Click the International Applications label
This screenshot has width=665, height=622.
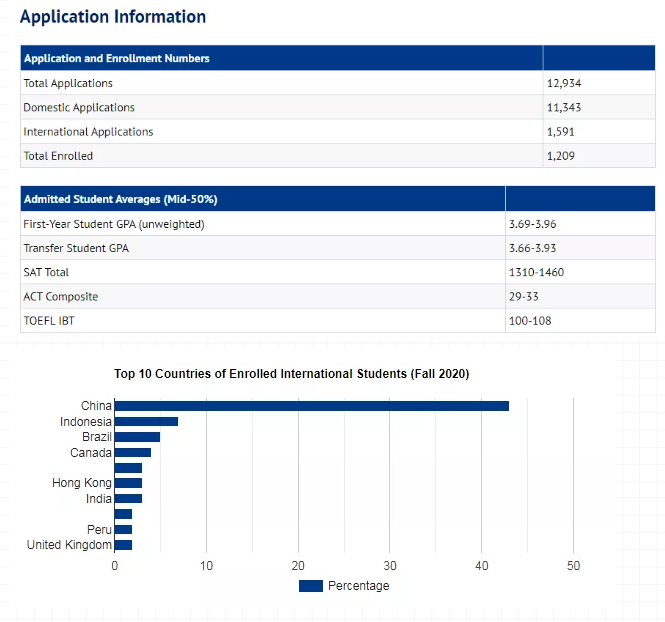point(88,132)
